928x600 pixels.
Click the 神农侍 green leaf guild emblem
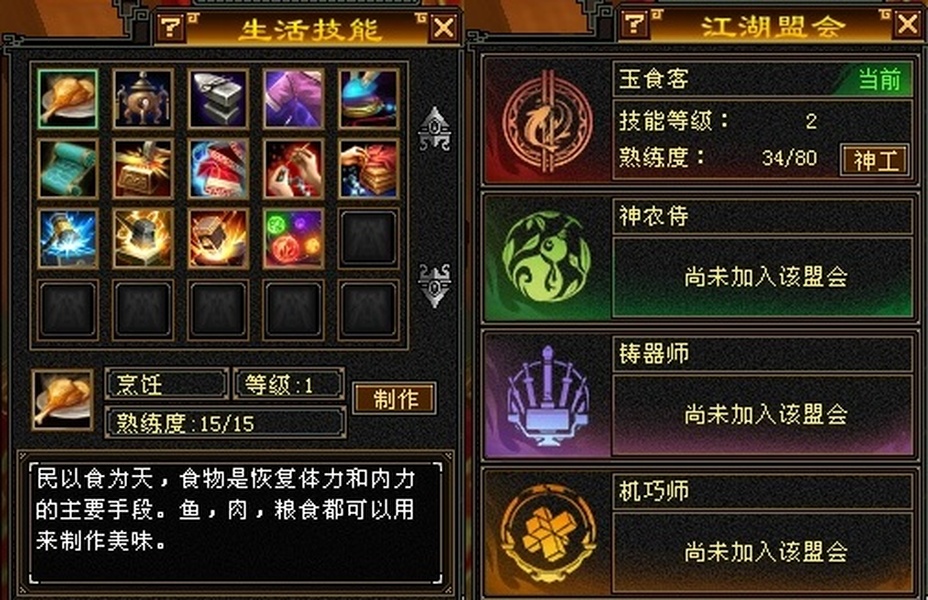pos(546,258)
